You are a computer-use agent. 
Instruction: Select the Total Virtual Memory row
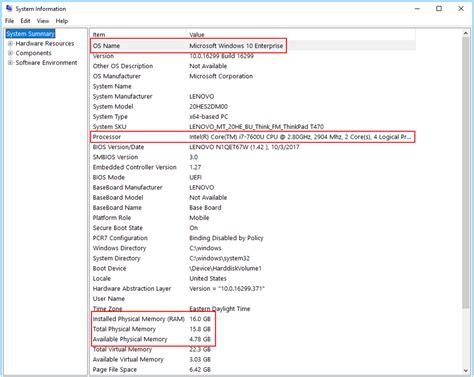pyautogui.click(x=253, y=349)
